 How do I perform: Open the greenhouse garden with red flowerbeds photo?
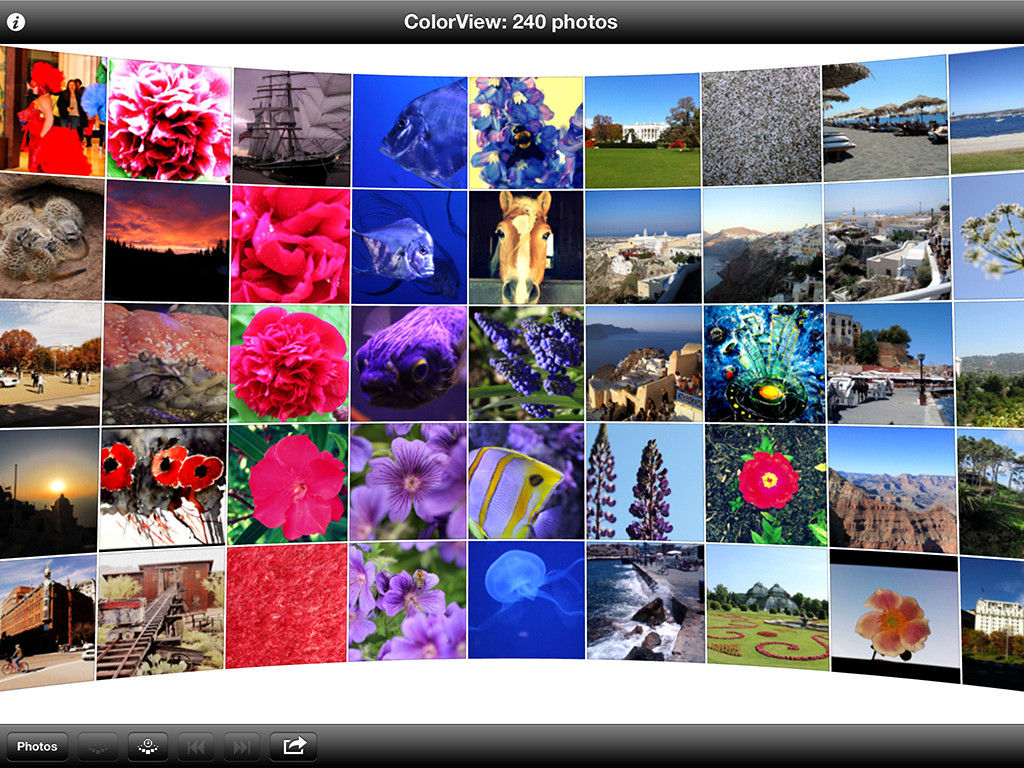[x=768, y=607]
